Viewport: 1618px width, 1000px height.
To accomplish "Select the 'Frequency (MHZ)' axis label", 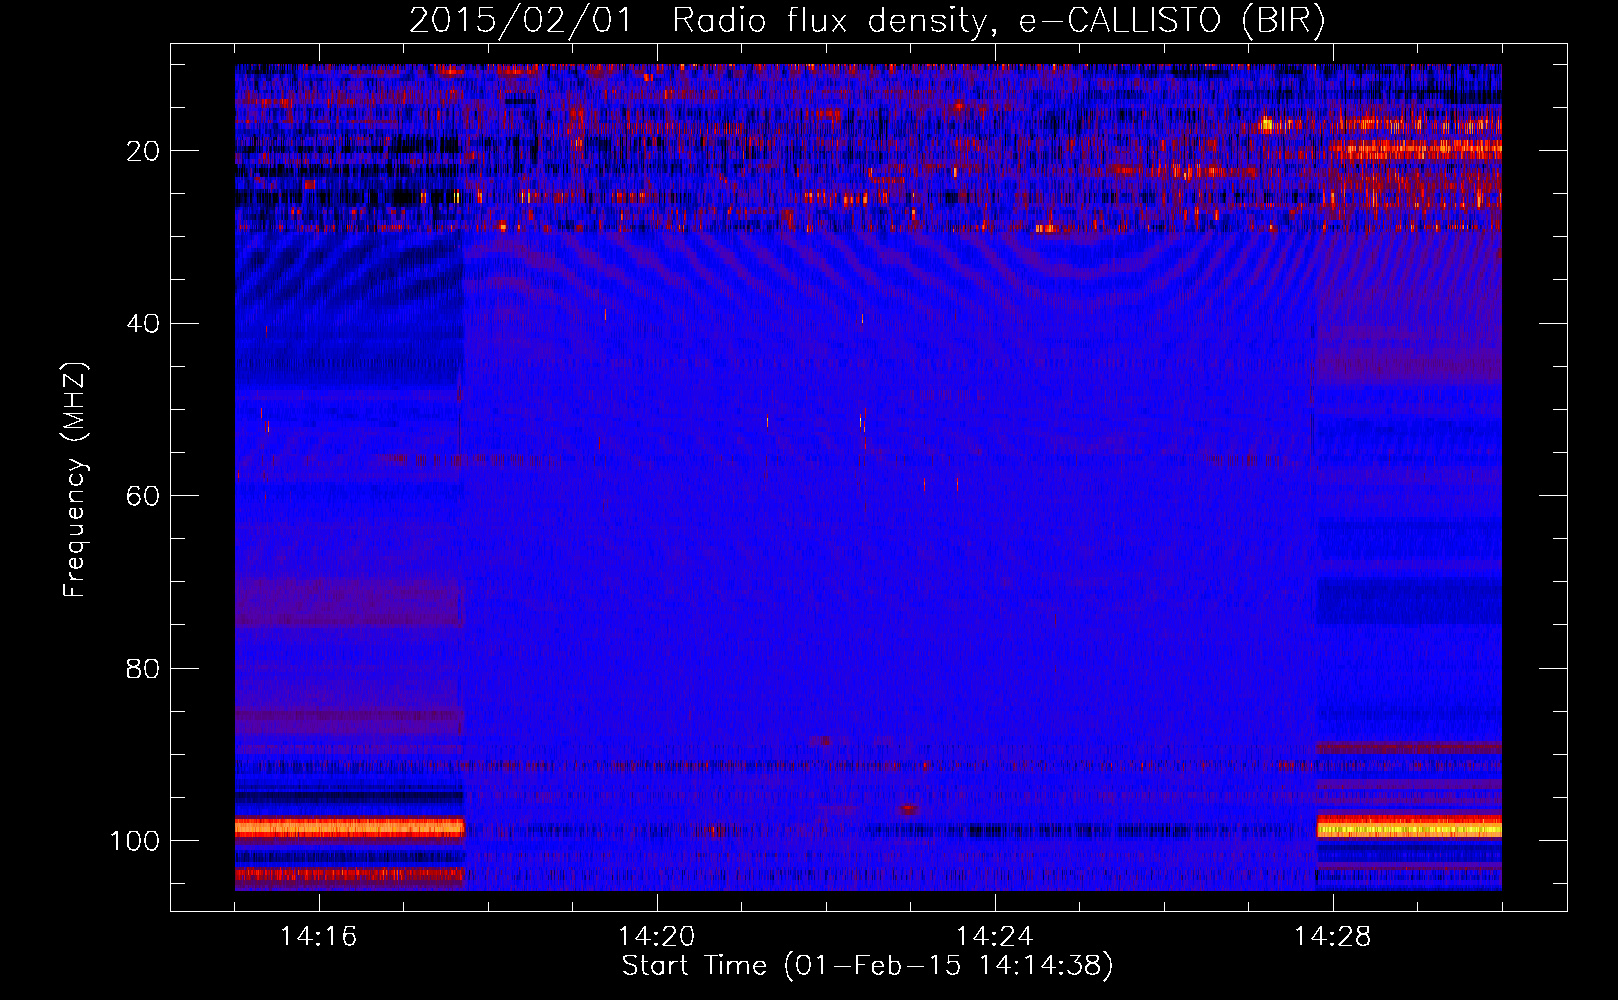I will click(75, 480).
